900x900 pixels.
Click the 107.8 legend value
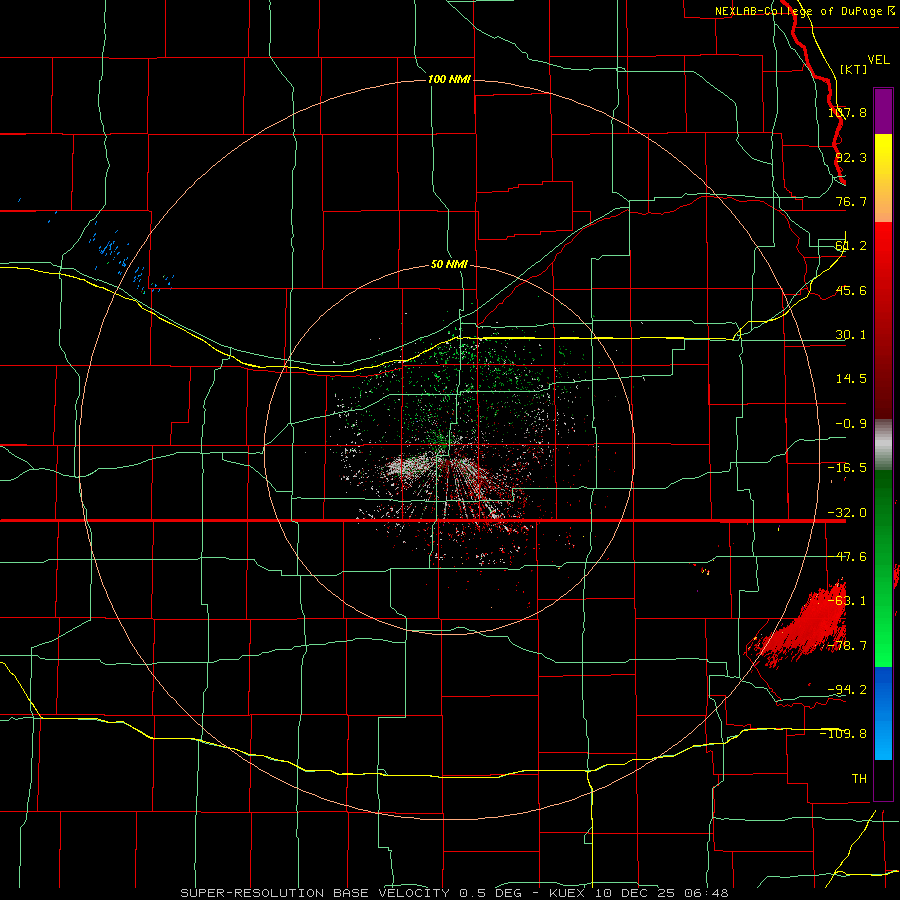(x=847, y=112)
